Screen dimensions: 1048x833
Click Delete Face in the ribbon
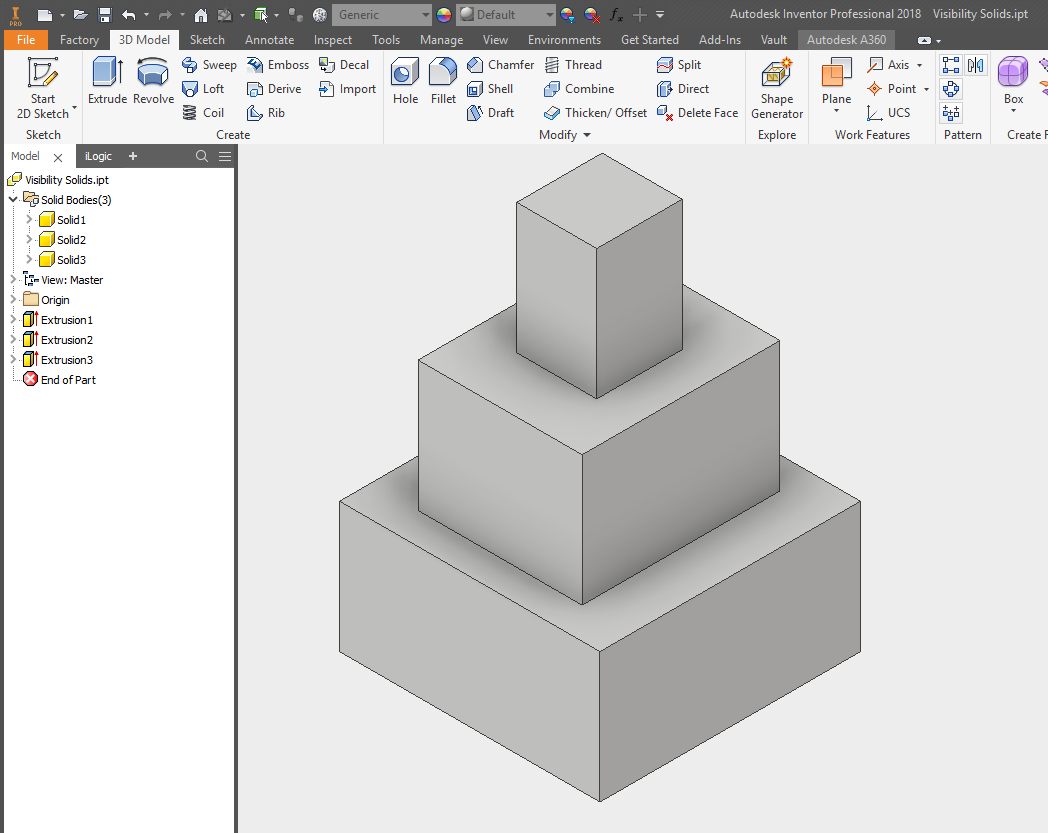(x=697, y=112)
